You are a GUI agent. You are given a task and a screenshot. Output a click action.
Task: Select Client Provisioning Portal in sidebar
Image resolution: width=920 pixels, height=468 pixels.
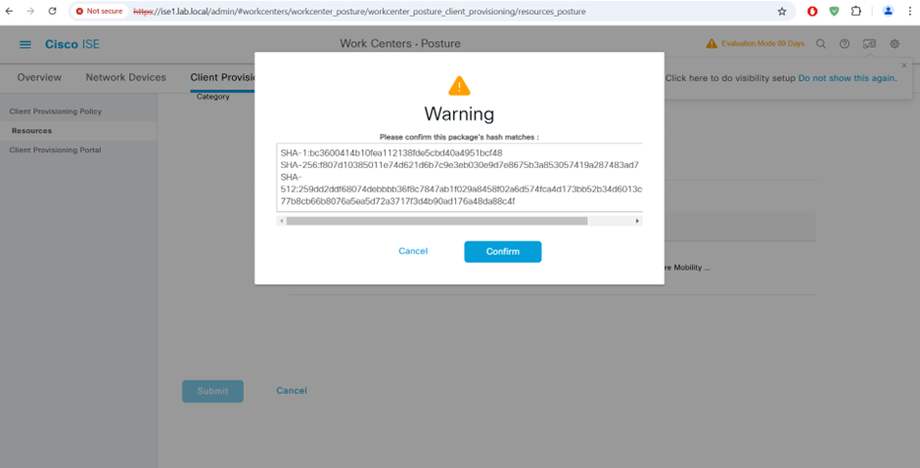(55, 150)
